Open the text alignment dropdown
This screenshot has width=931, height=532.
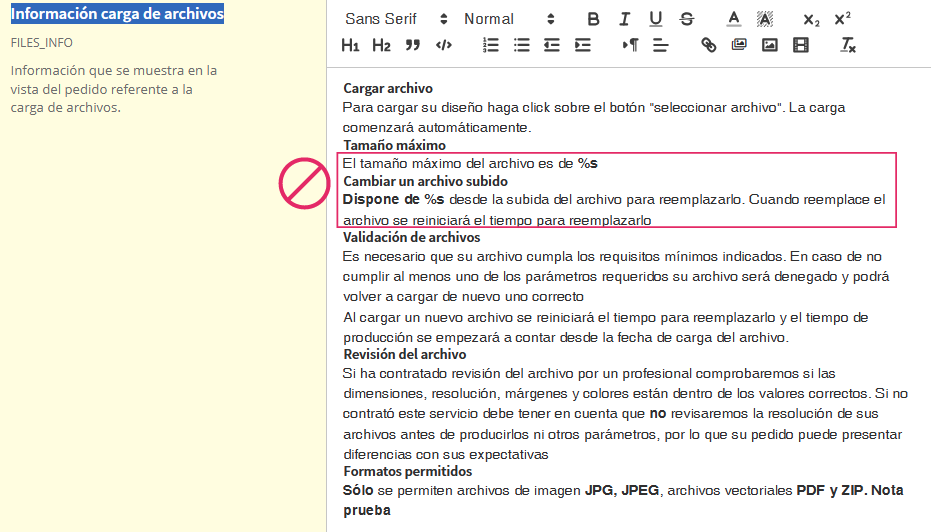661,45
